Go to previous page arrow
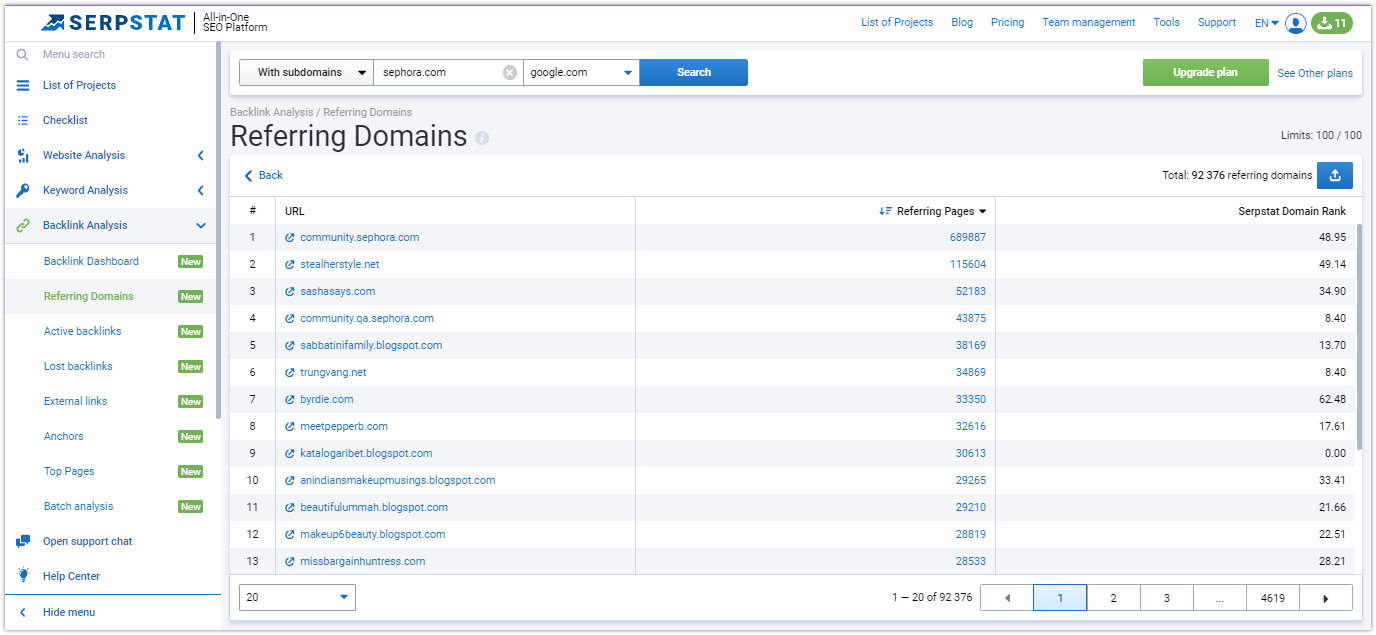This screenshot has height=635, width=1376. 1007,598
